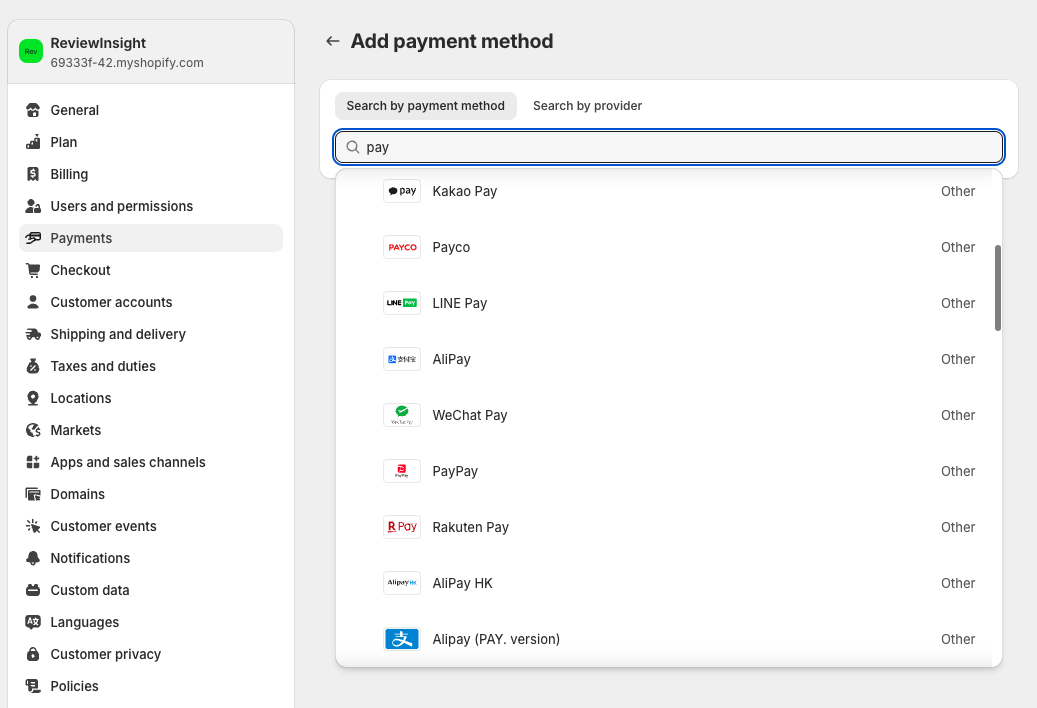The width and height of the screenshot is (1037, 708).
Task: Click the Markets globe icon
Action: [33, 430]
